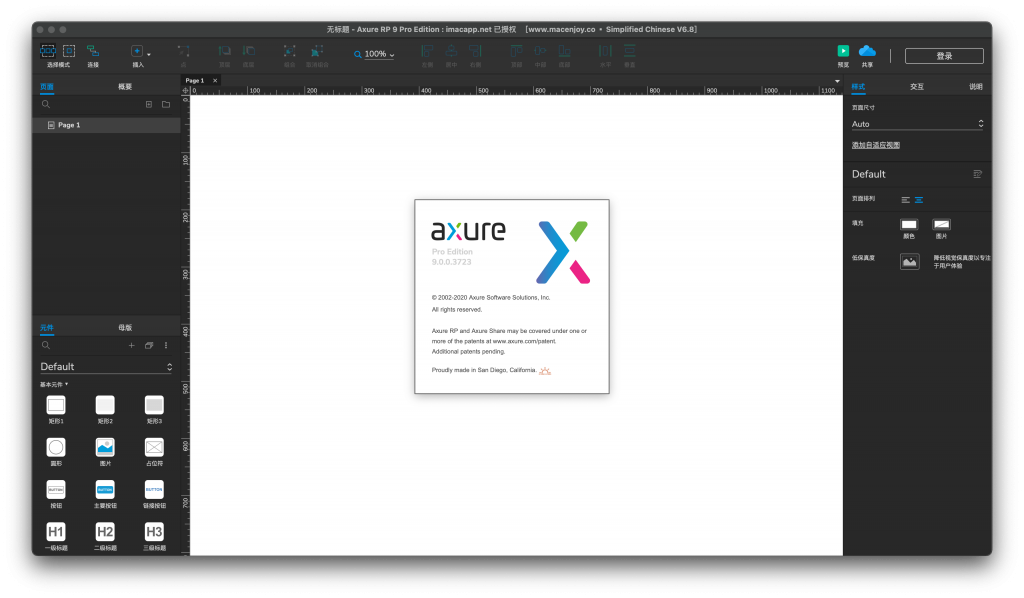Open the Insert tool dropdown arrow
Viewport: 1024px width, 598px height.
click(149, 54)
